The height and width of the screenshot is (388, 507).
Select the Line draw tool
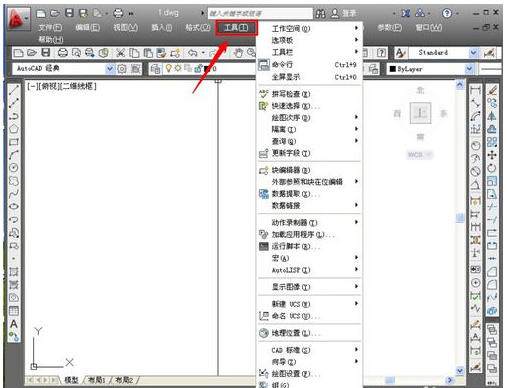(x=14, y=90)
